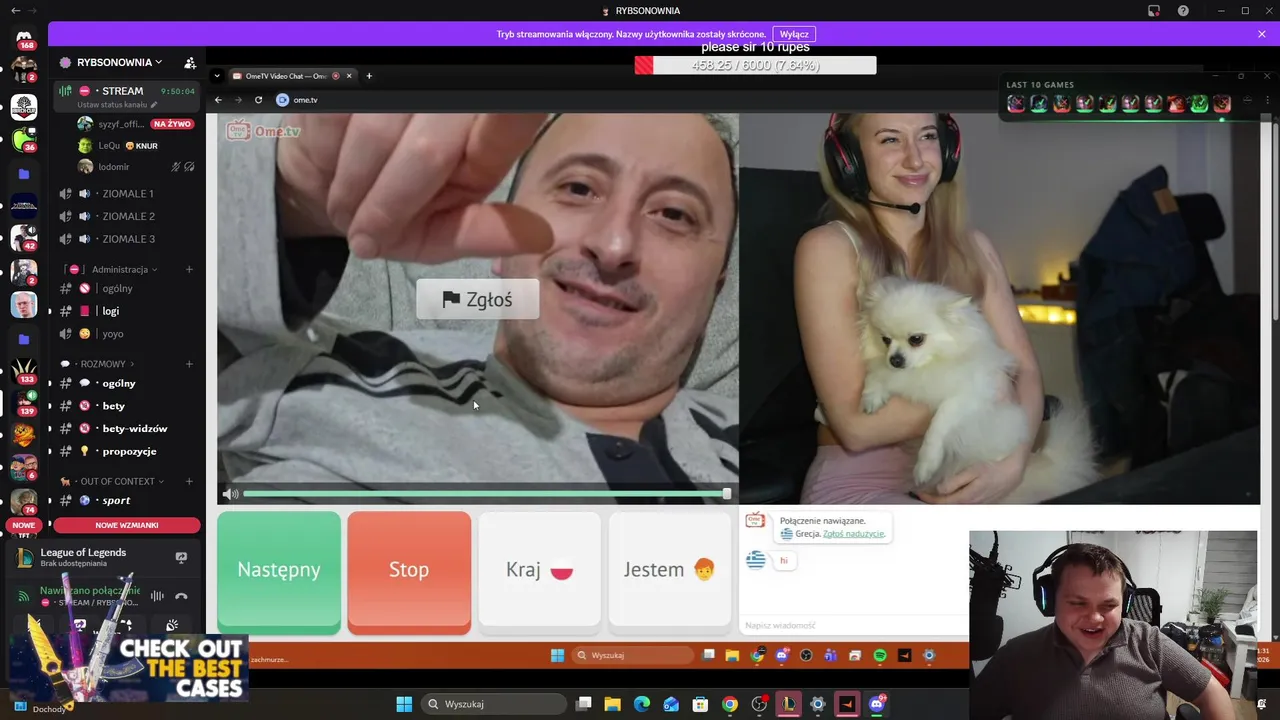Reload the ome.tv page

[258, 100]
